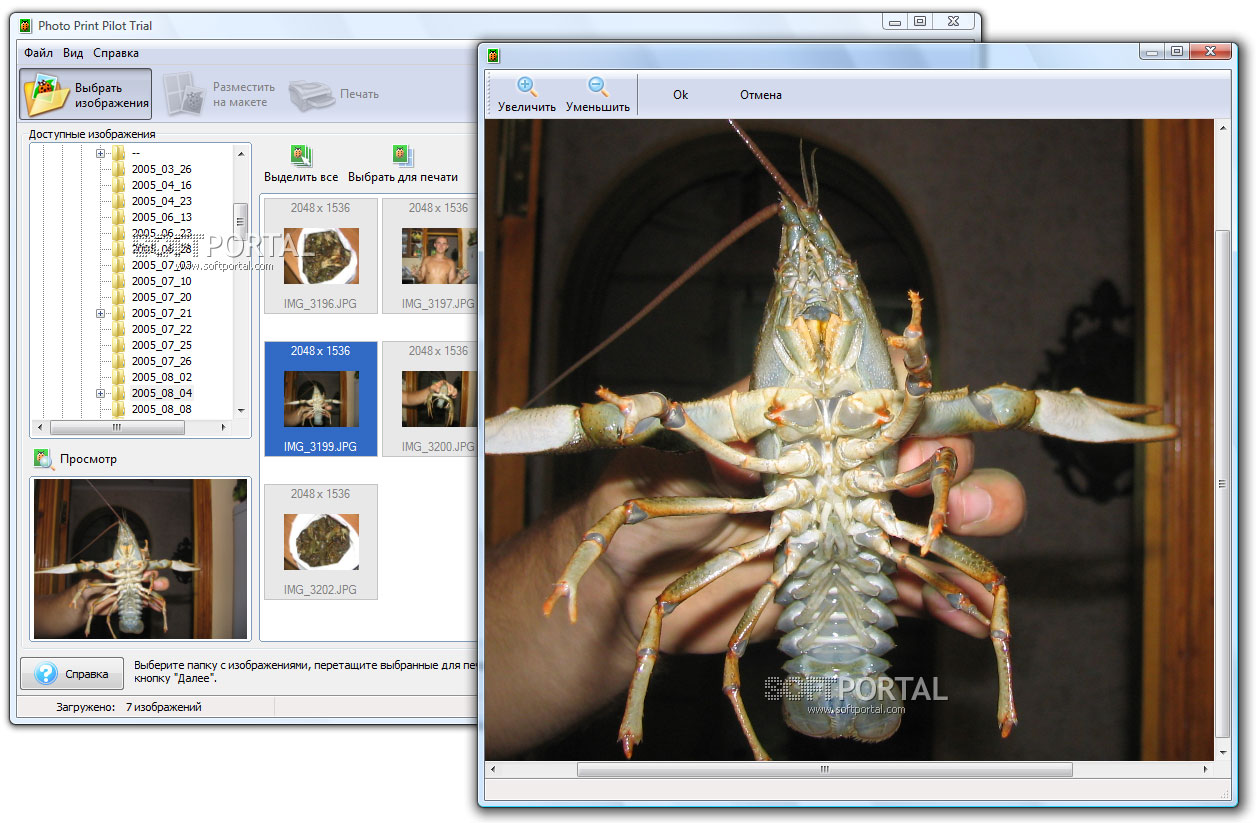Click the blue question mark help icon

tap(45, 674)
